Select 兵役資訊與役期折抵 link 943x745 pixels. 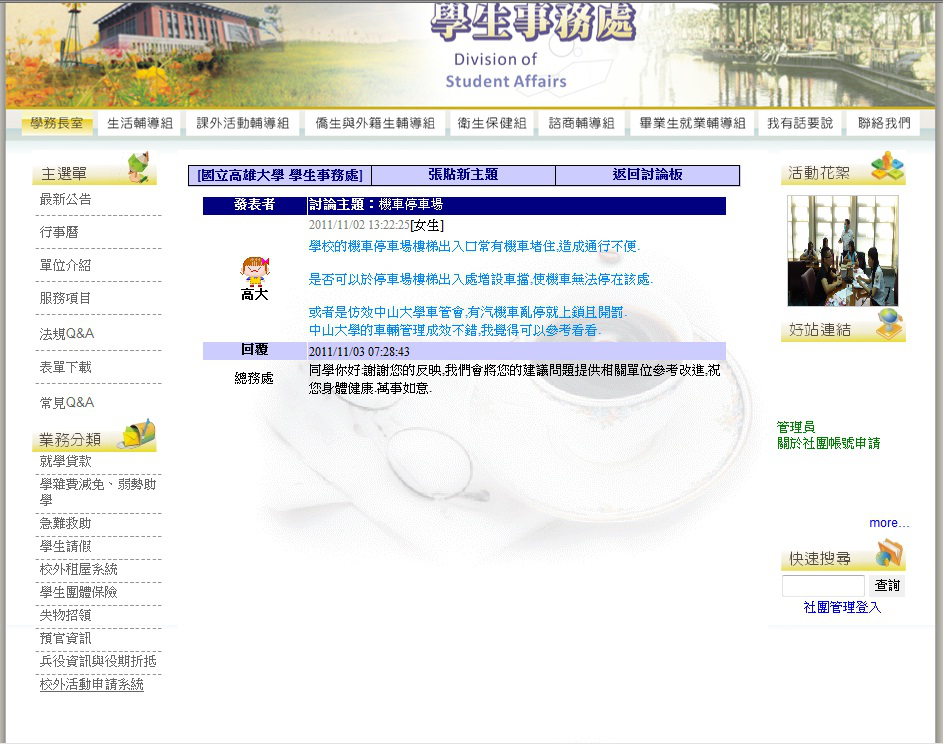click(x=98, y=661)
